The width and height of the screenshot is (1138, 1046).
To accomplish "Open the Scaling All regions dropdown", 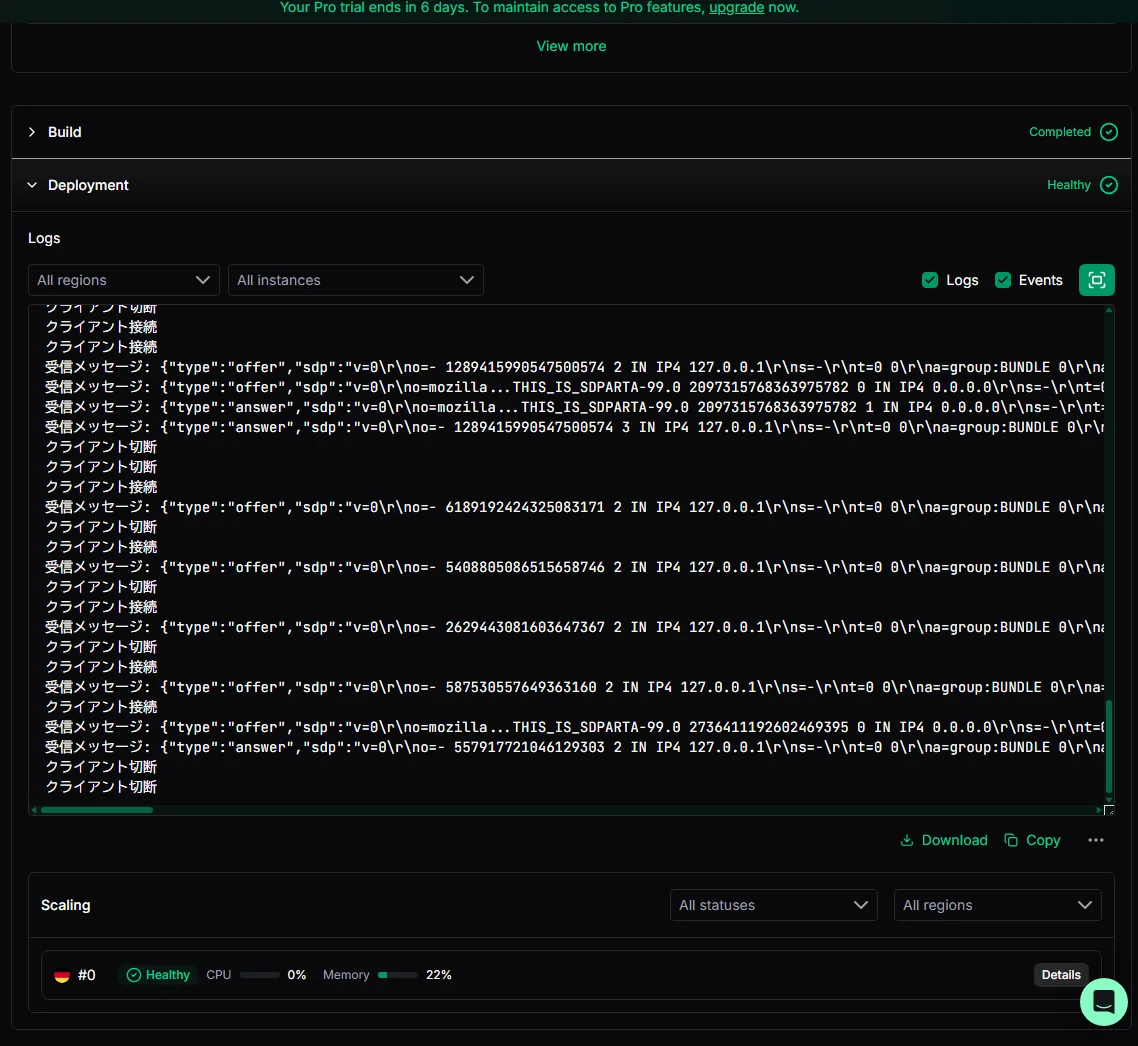I will click(x=997, y=905).
